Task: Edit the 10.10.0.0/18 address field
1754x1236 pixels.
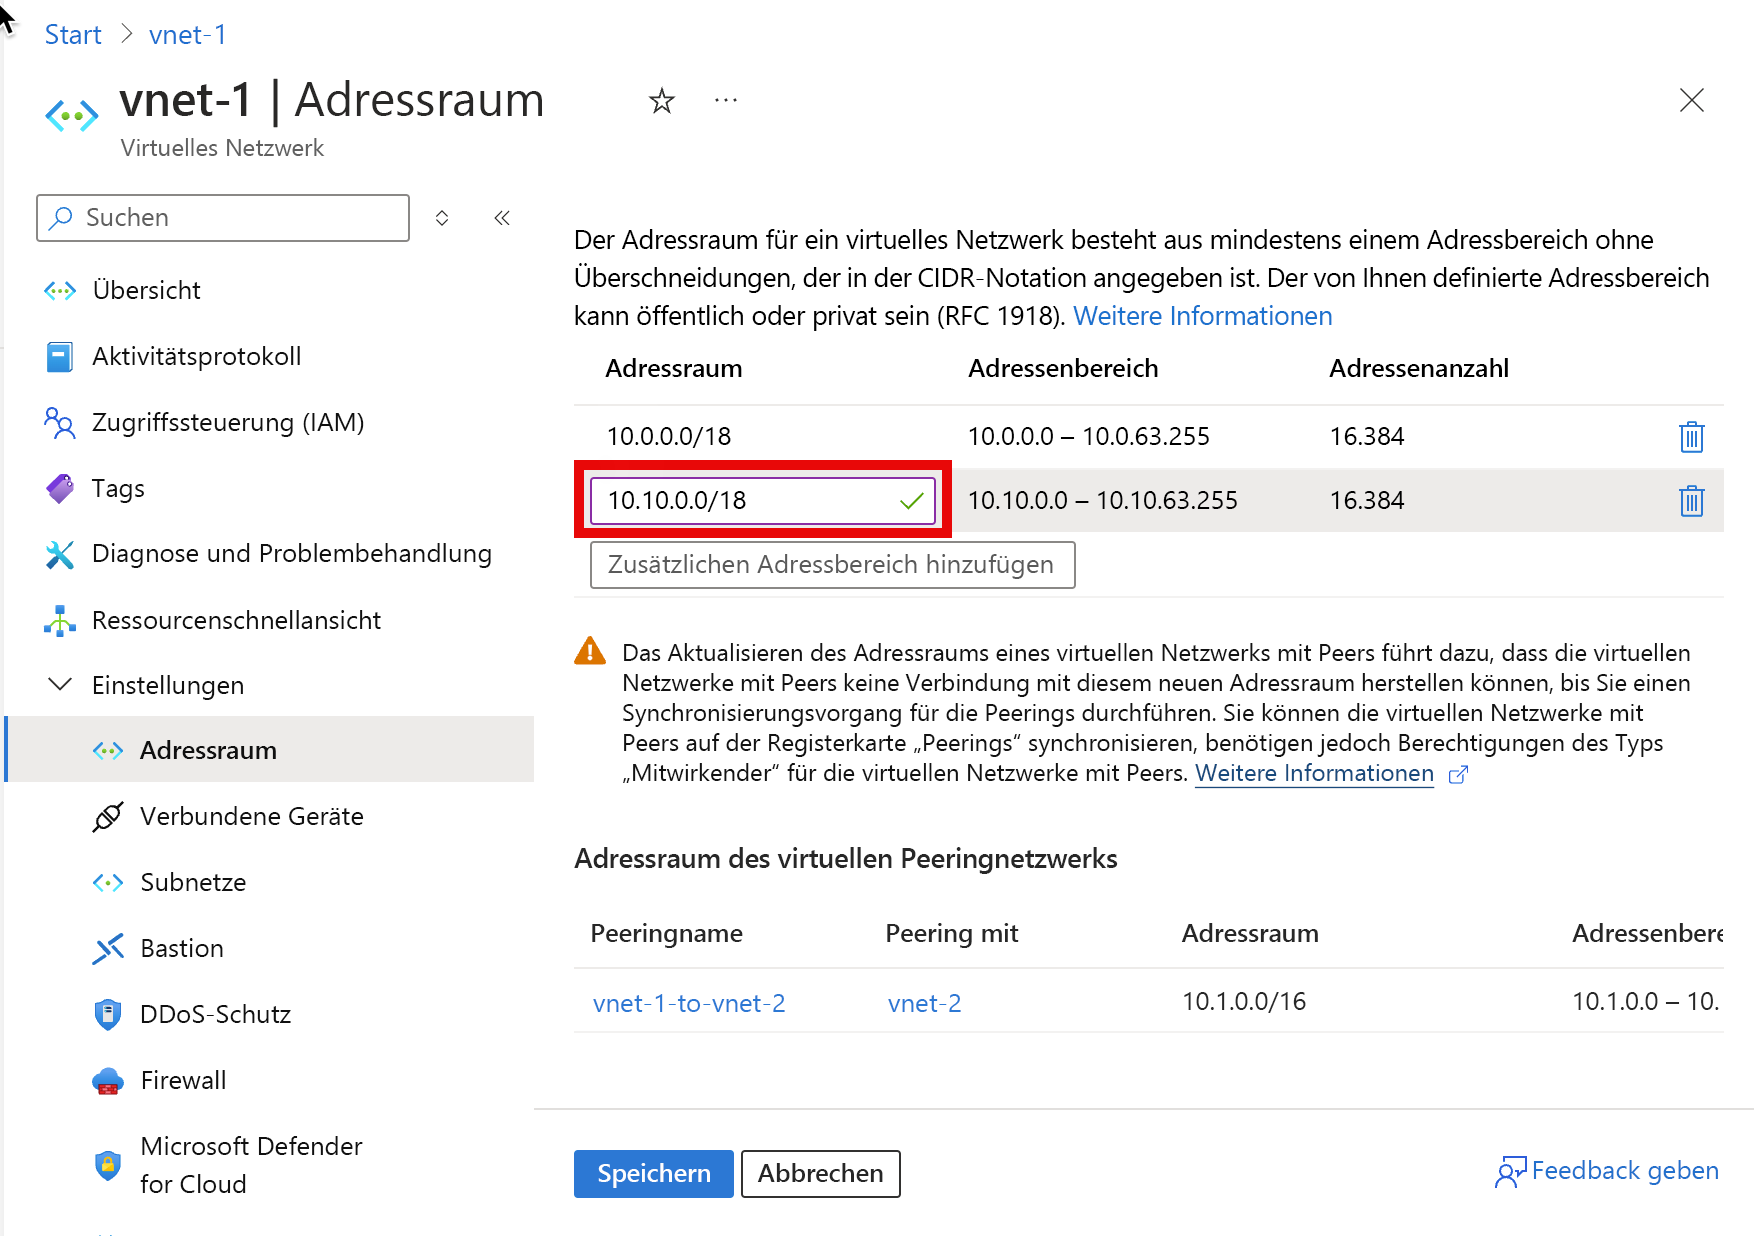Action: [762, 500]
